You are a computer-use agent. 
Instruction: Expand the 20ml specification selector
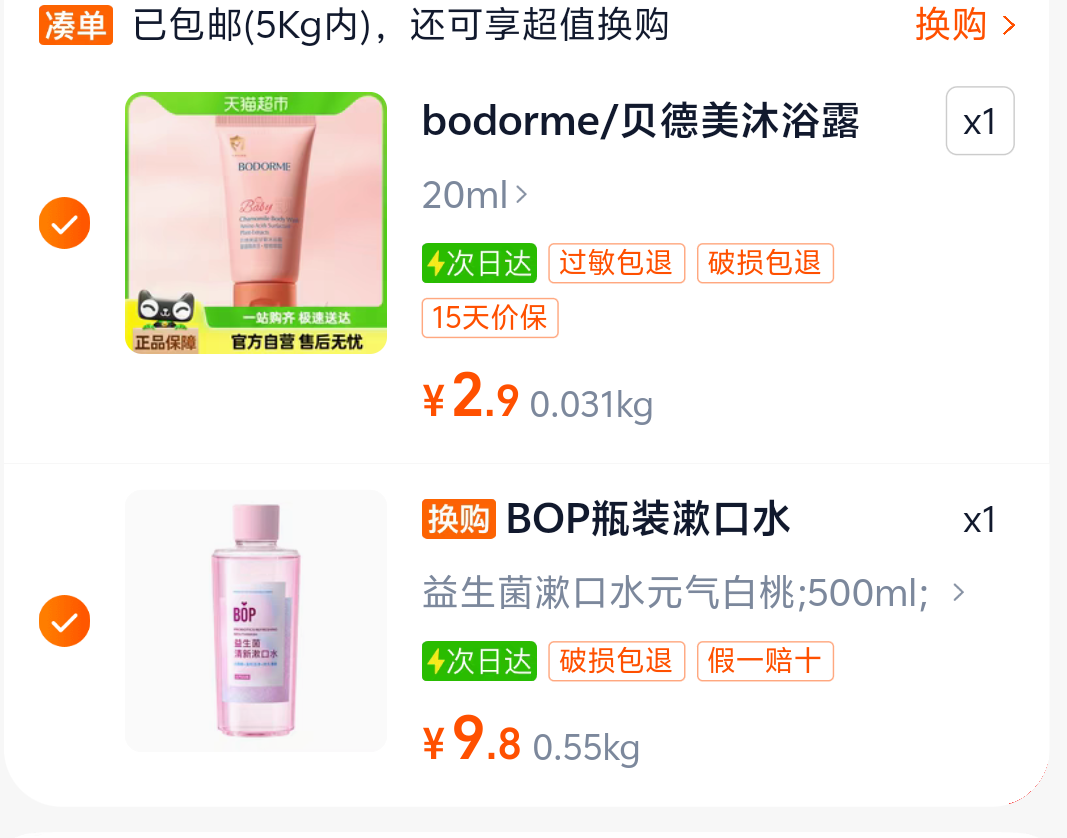pyautogui.click(x=475, y=195)
